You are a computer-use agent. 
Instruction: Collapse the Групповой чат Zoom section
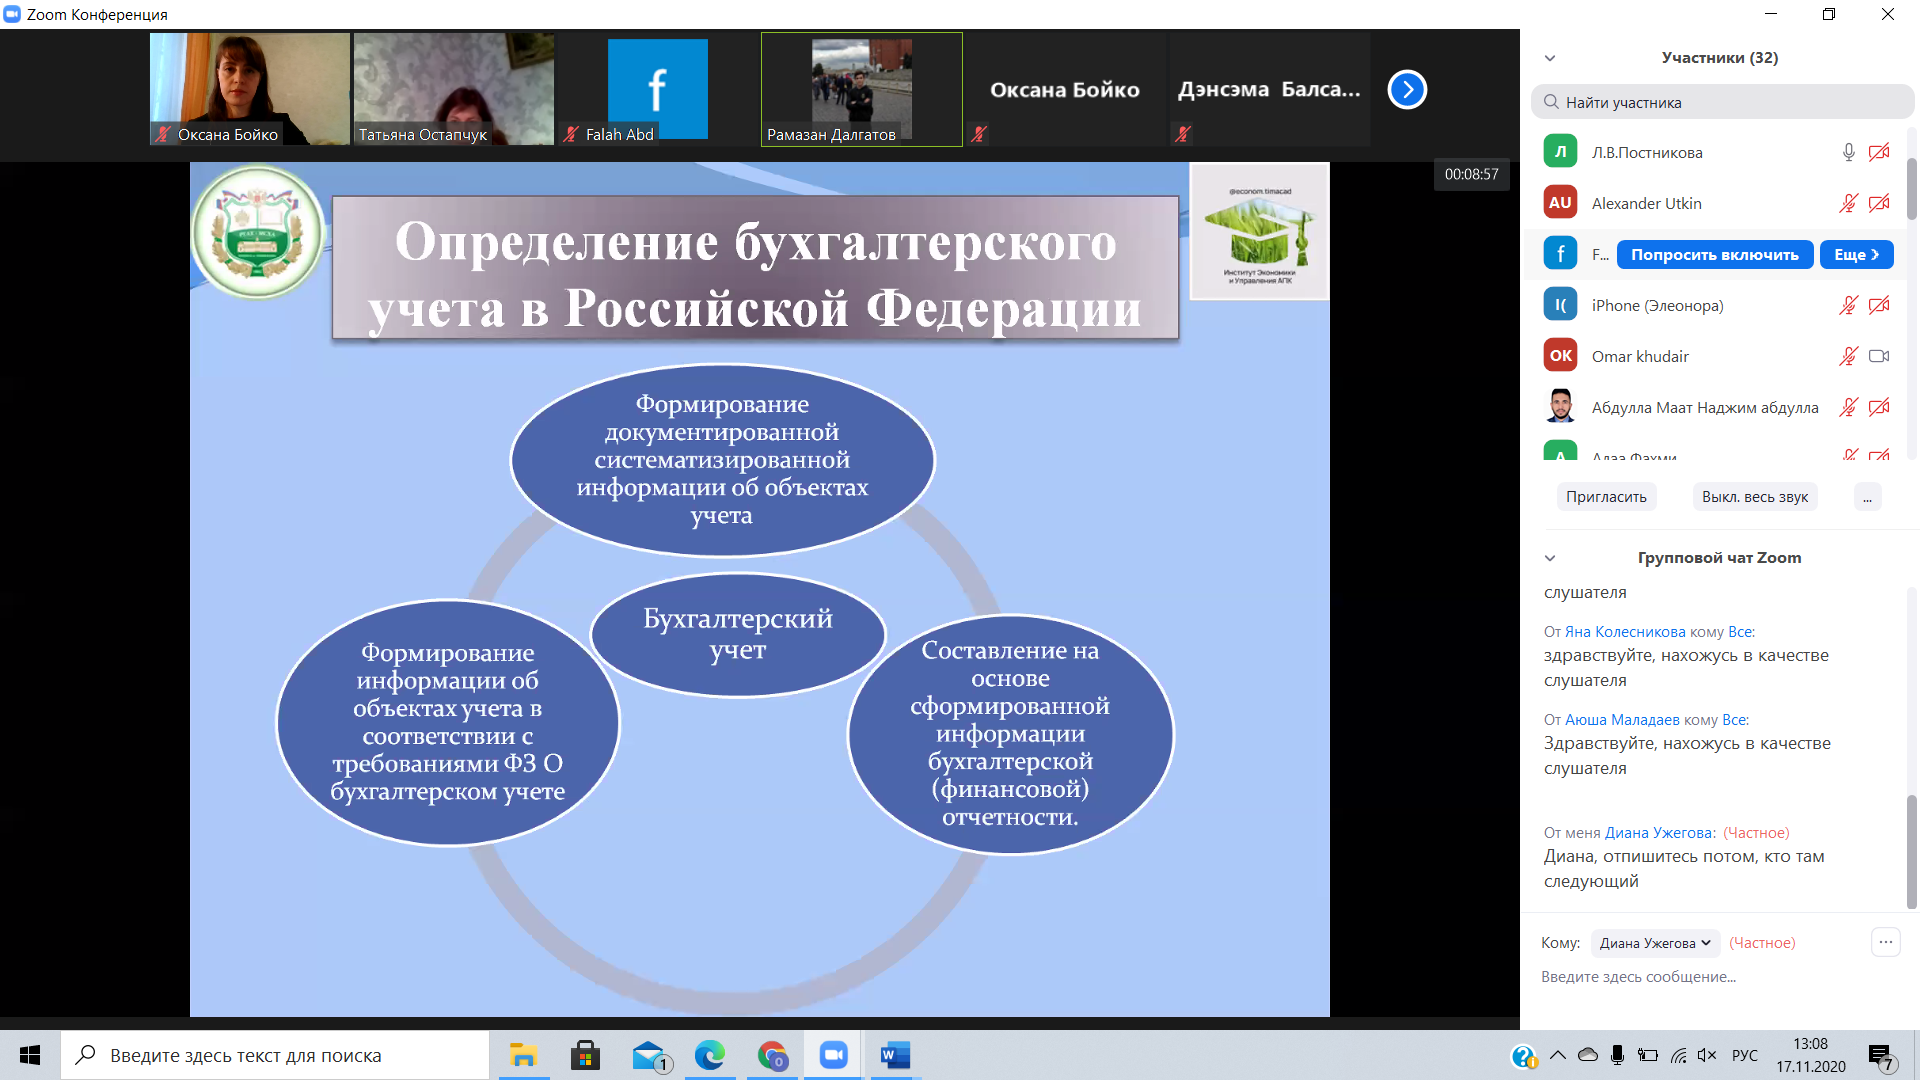coord(1550,558)
